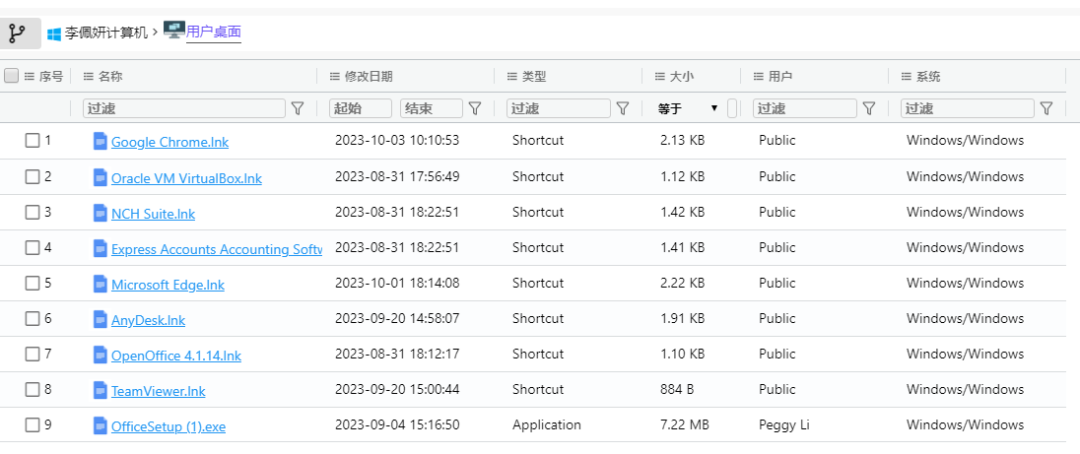Check the box for row 8
The height and width of the screenshot is (454, 1080).
[32, 389]
